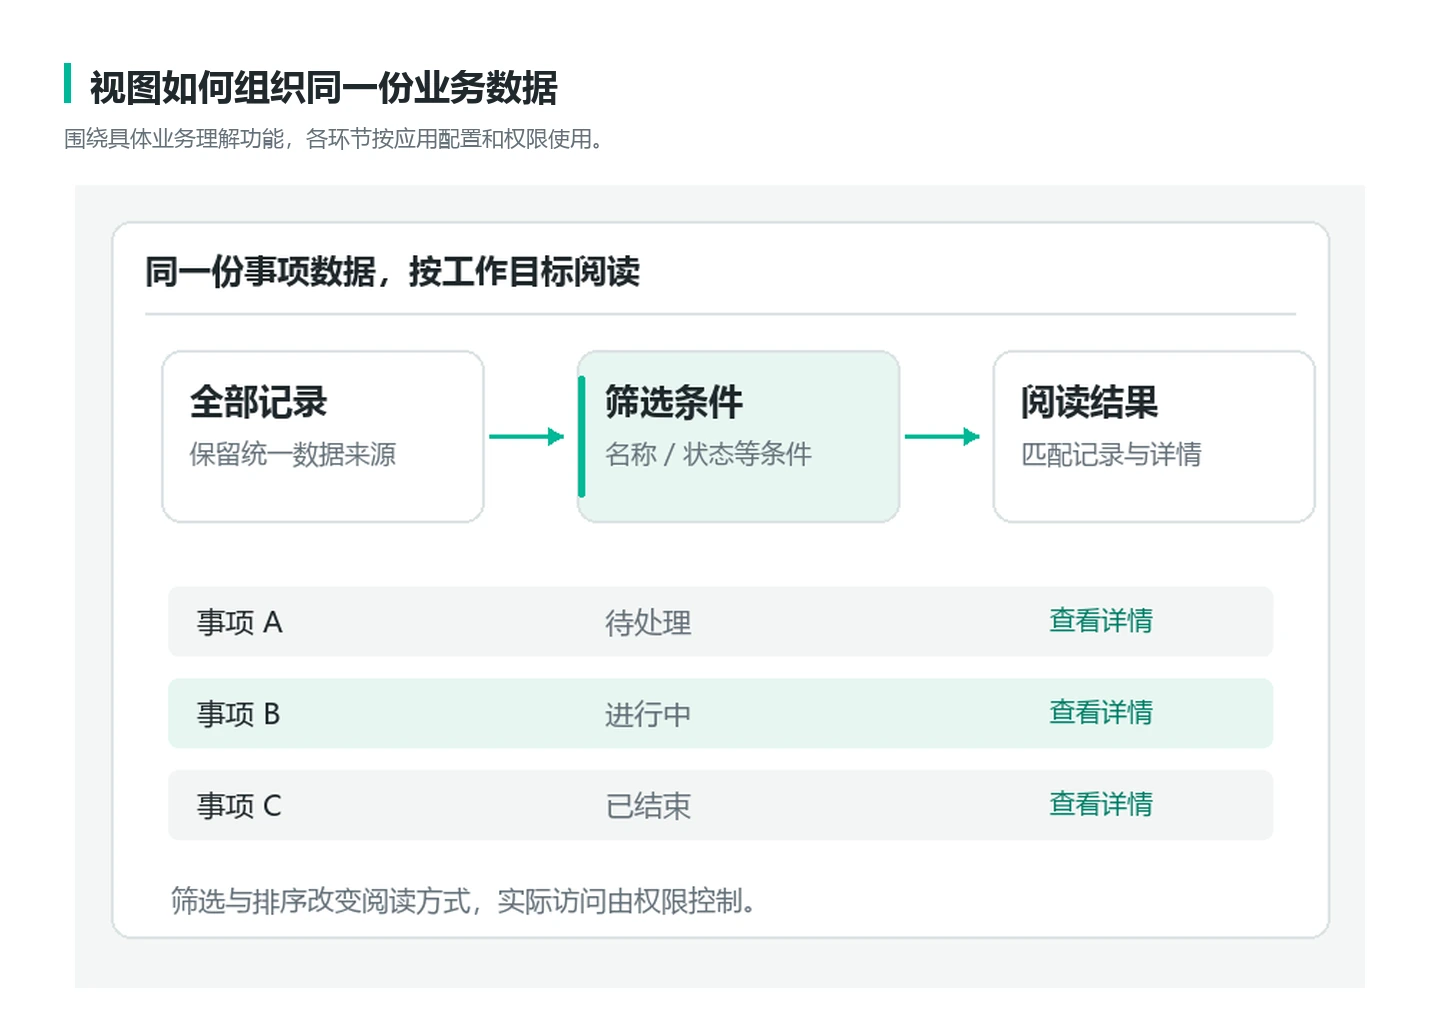Select the 阅读结果 card
This screenshot has width=1440, height=1030.
[x=1153, y=436]
